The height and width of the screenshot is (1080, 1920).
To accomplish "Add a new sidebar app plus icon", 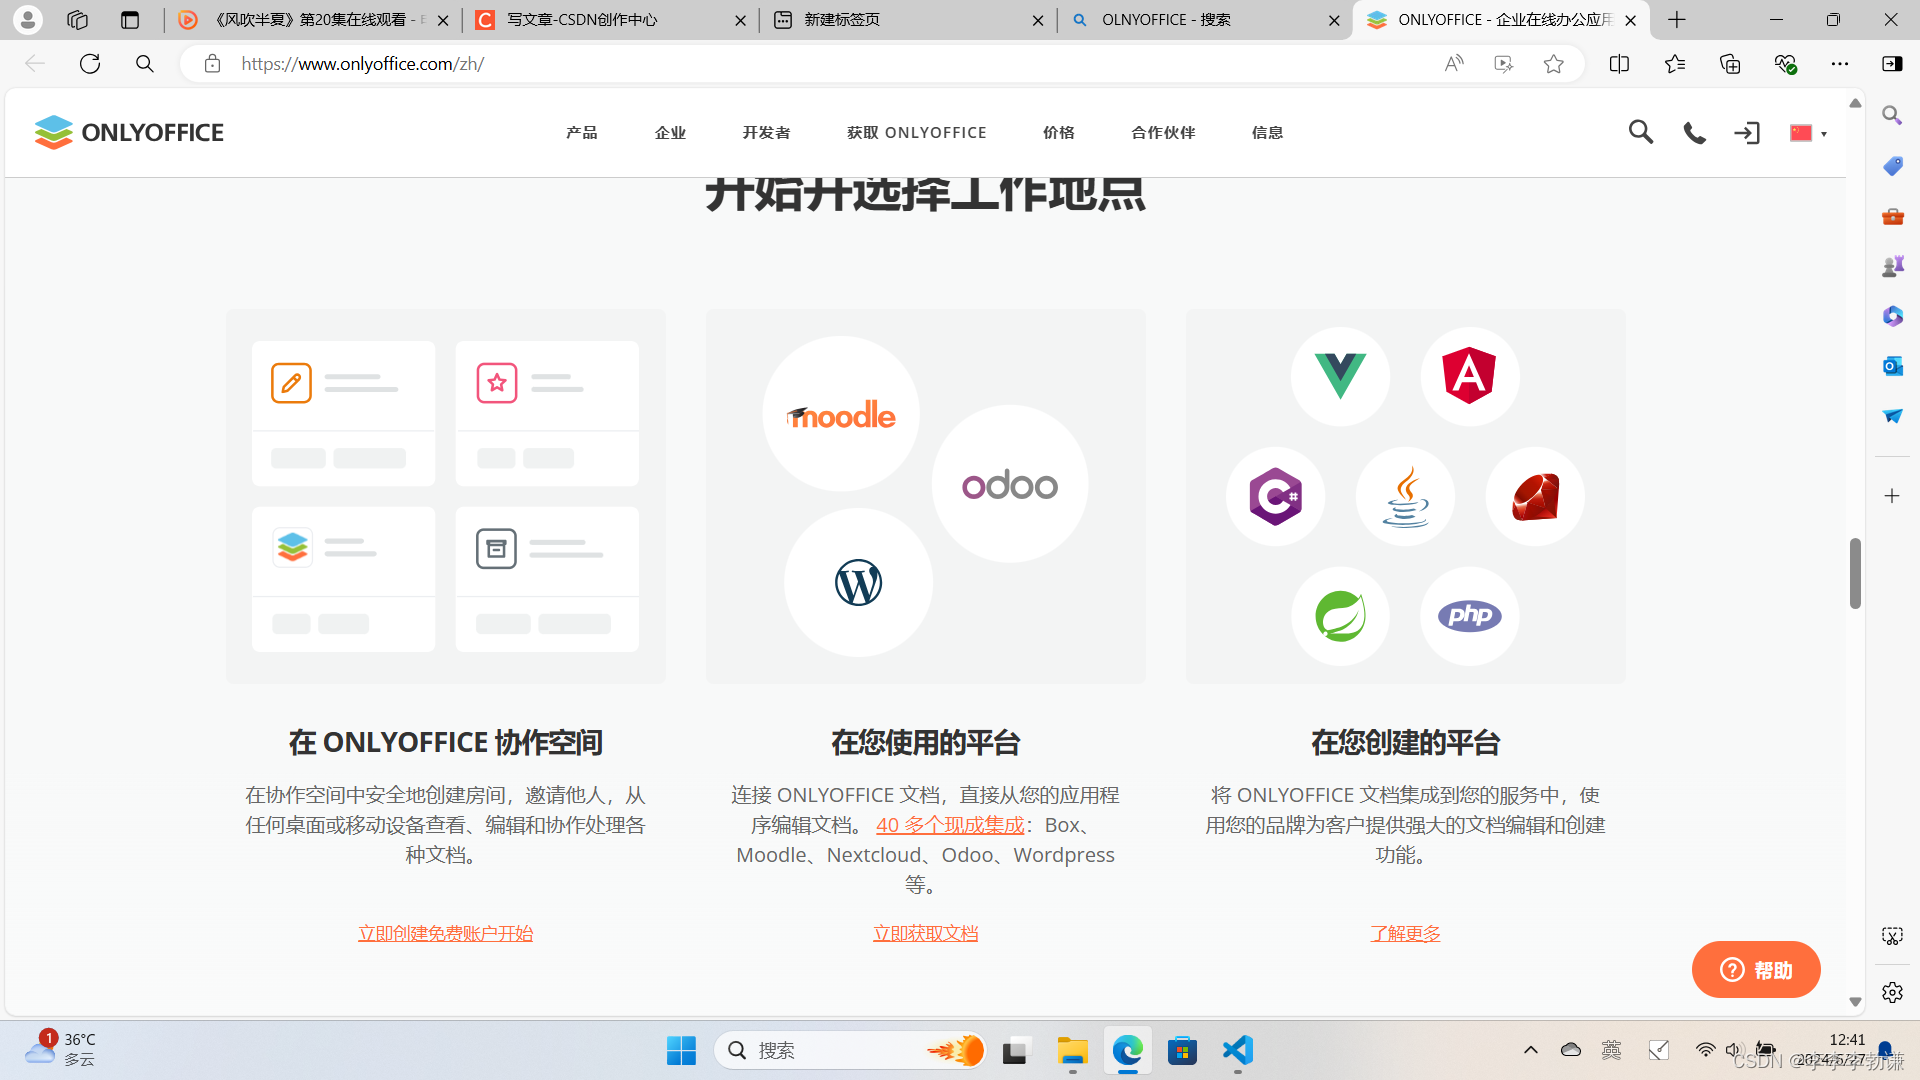I will point(1892,496).
